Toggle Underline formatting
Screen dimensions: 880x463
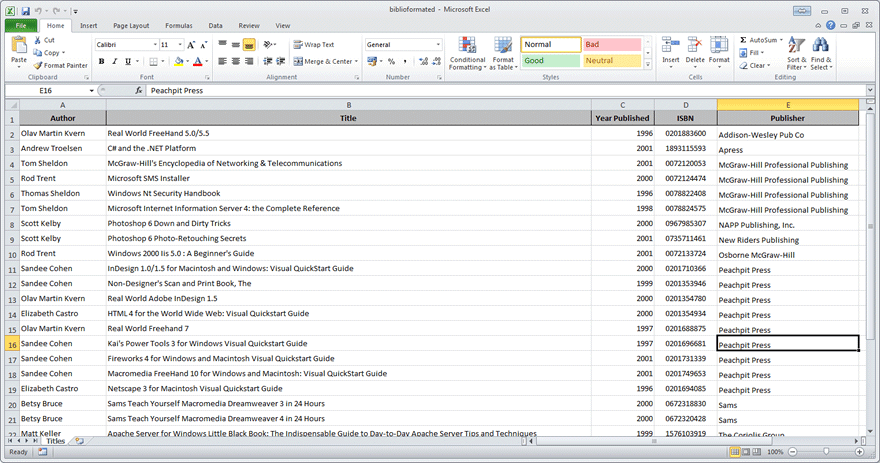click(x=128, y=61)
